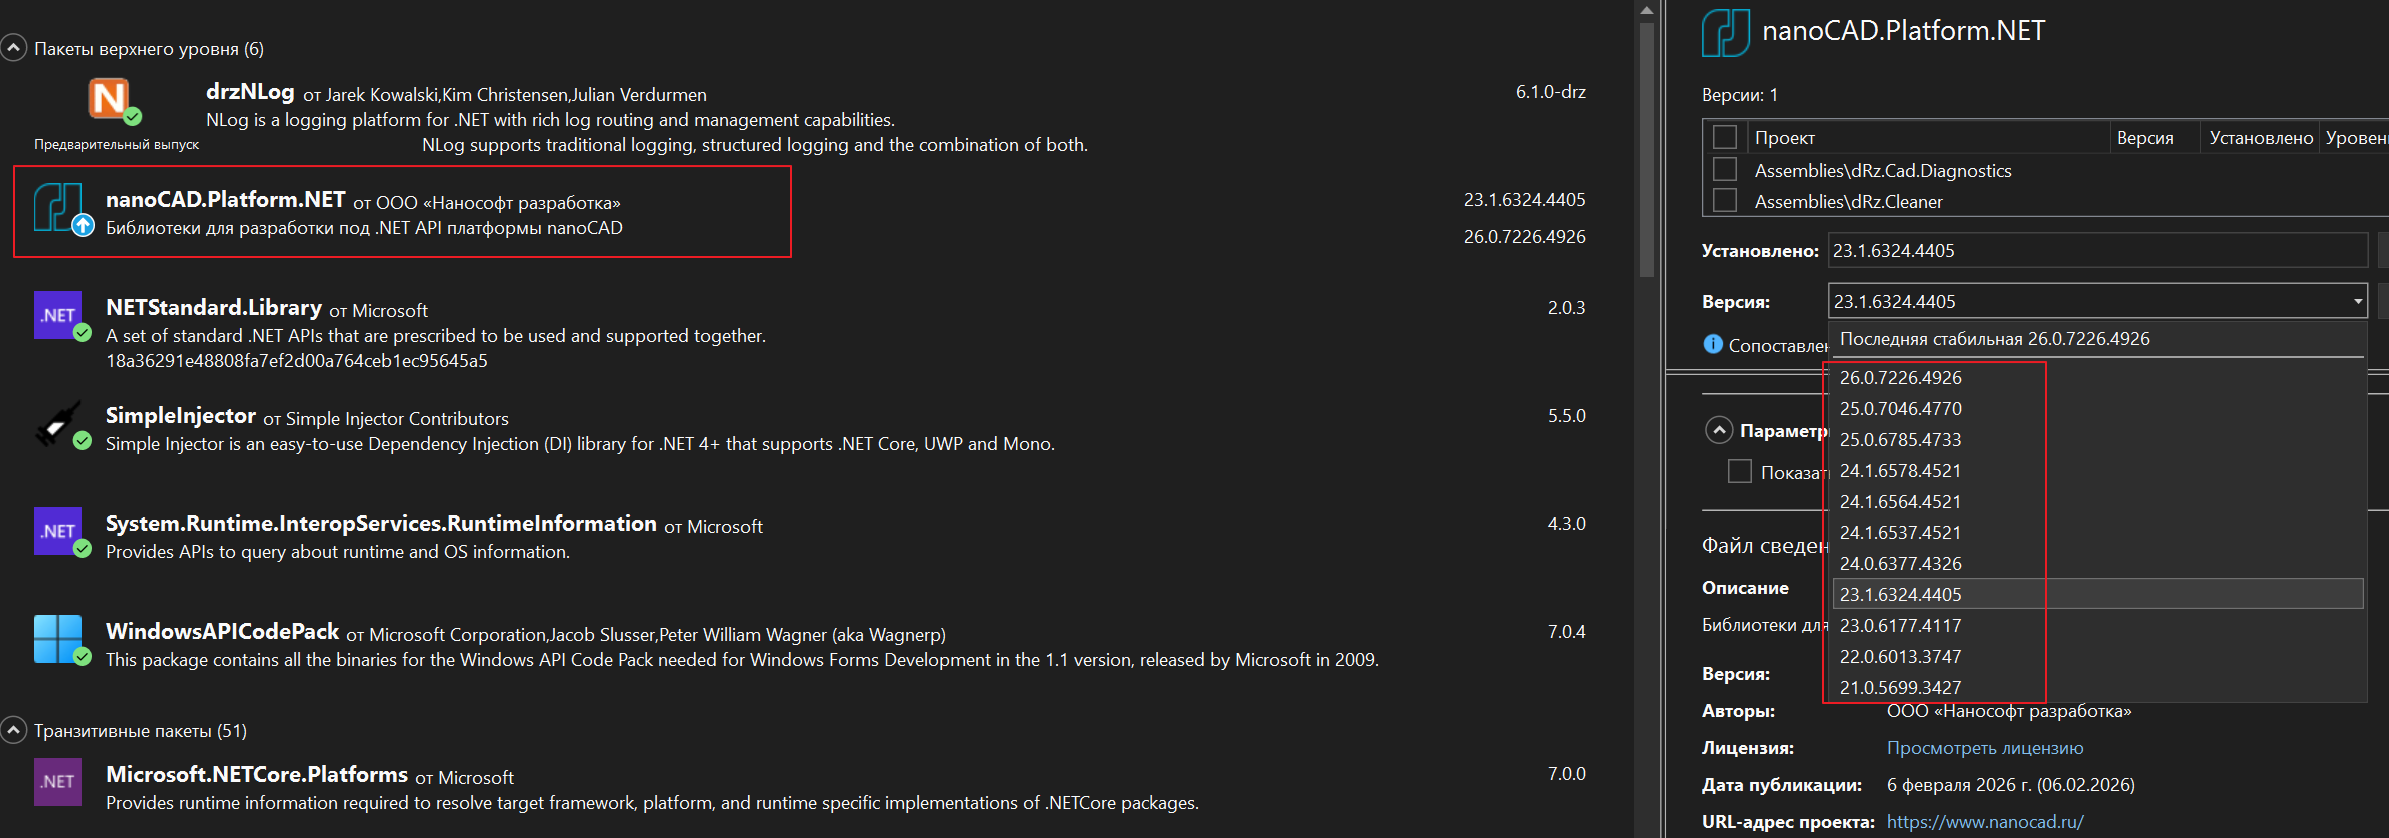Click the nanoCAD.Platform.NET package icon in list
This screenshot has width=2389, height=838.
pyautogui.click(x=59, y=207)
